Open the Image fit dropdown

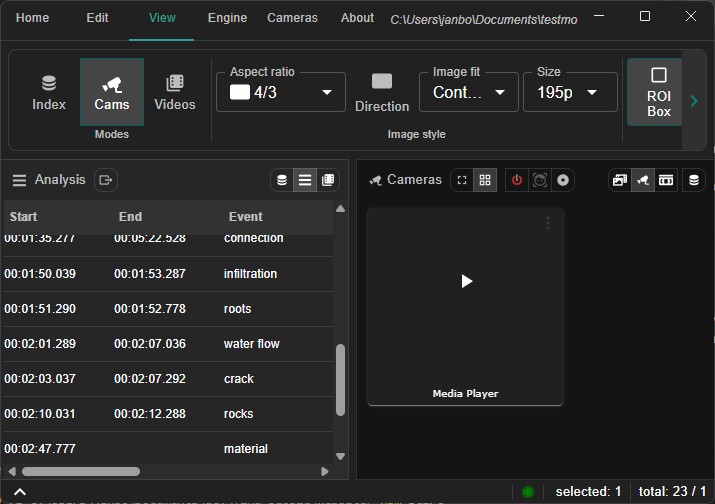469,92
